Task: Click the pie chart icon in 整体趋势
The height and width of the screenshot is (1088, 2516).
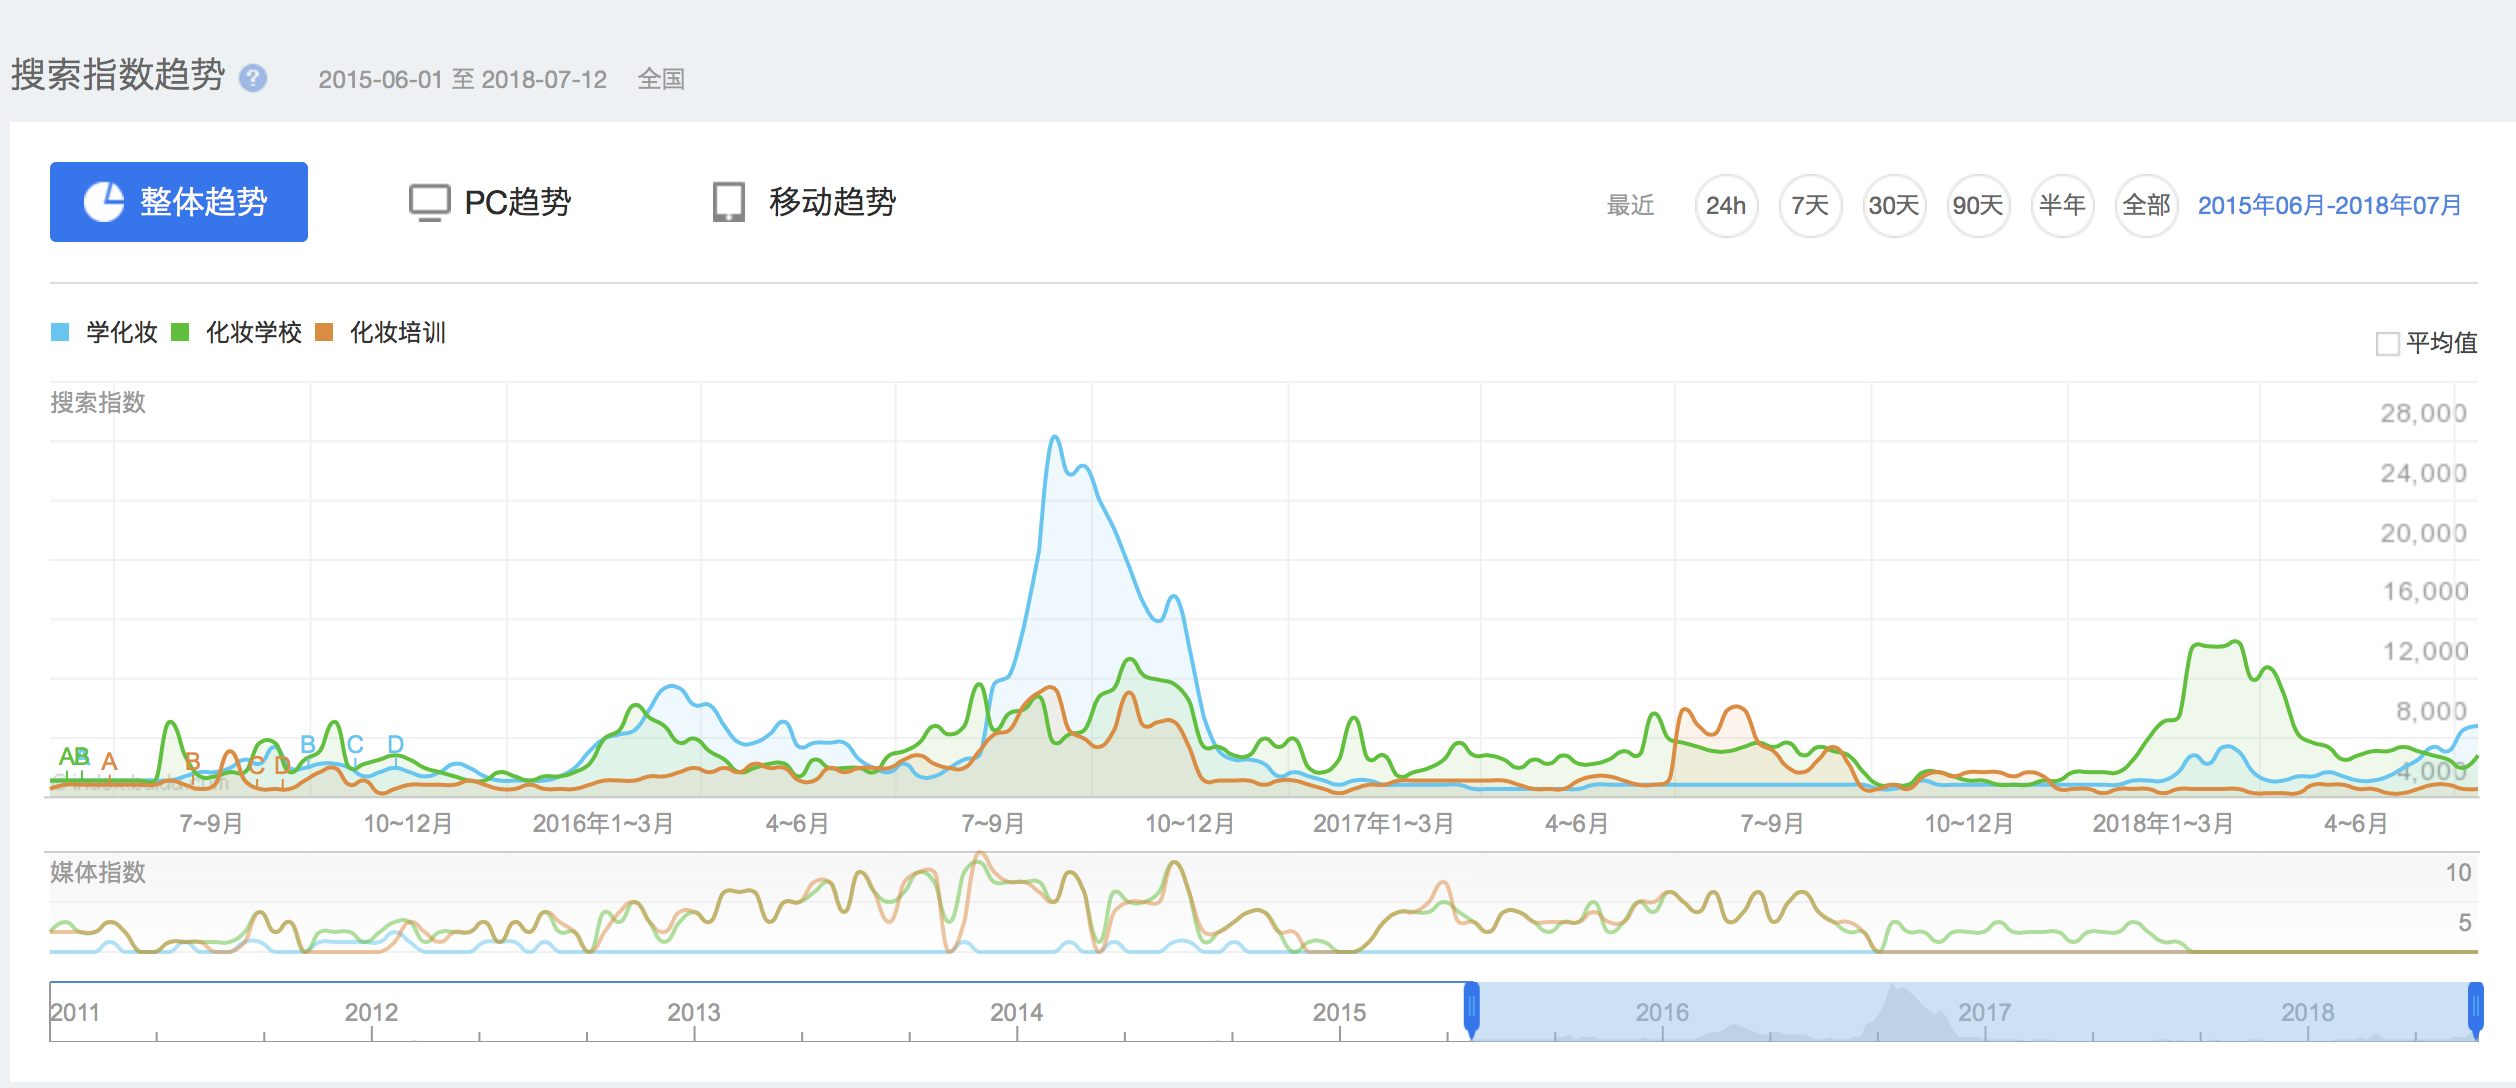Action: coord(104,202)
